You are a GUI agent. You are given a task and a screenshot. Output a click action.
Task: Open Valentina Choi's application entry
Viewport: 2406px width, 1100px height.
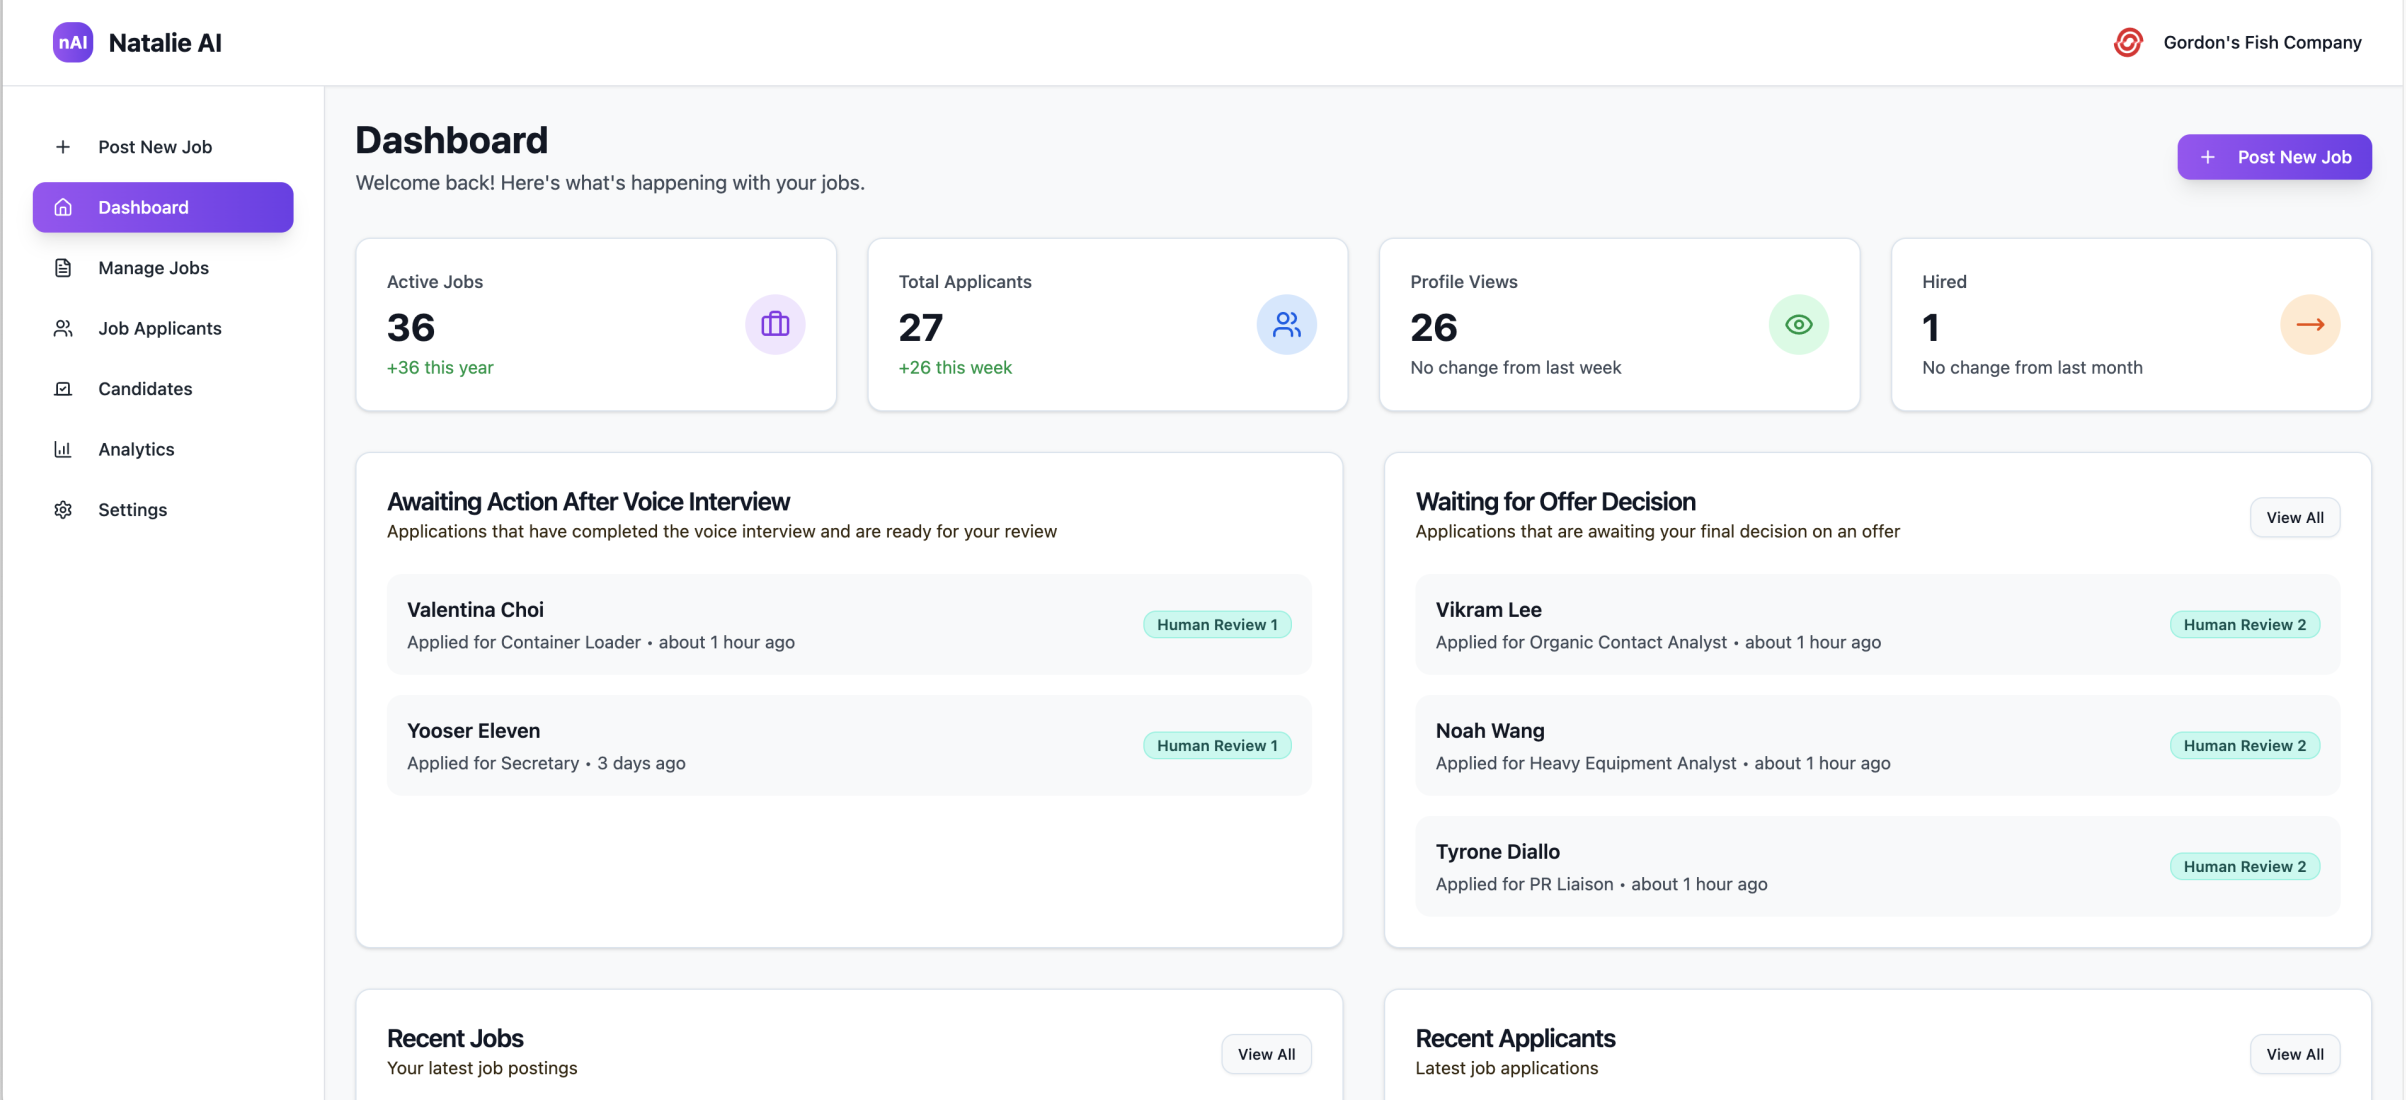(848, 624)
